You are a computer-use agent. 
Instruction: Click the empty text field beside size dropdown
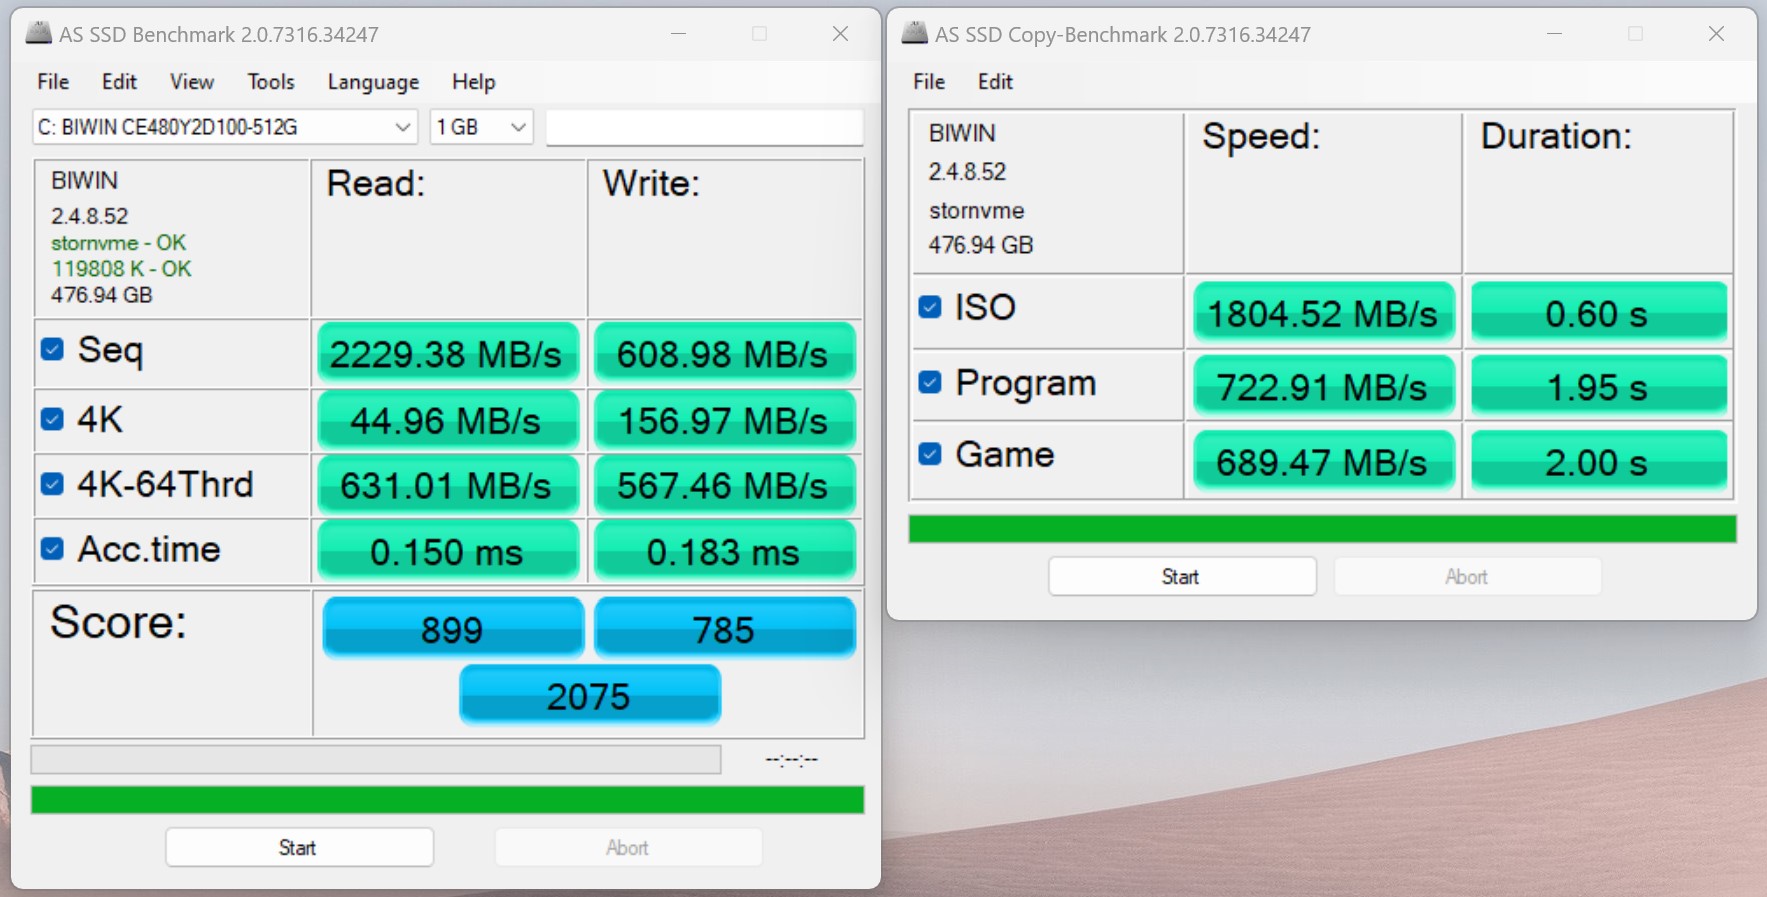[x=704, y=127]
